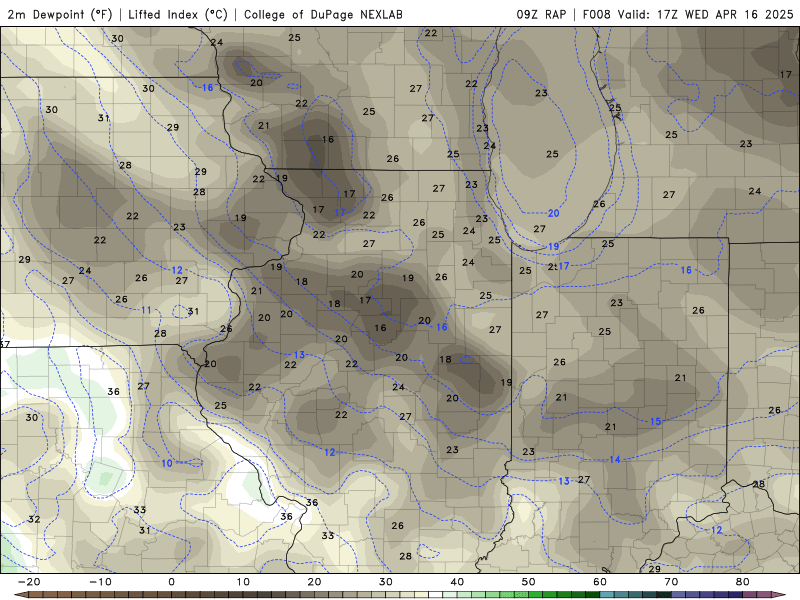This screenshot has height=600, width=800.
Task: Click the 50 label on the color scale
Action: pos(529,582)
